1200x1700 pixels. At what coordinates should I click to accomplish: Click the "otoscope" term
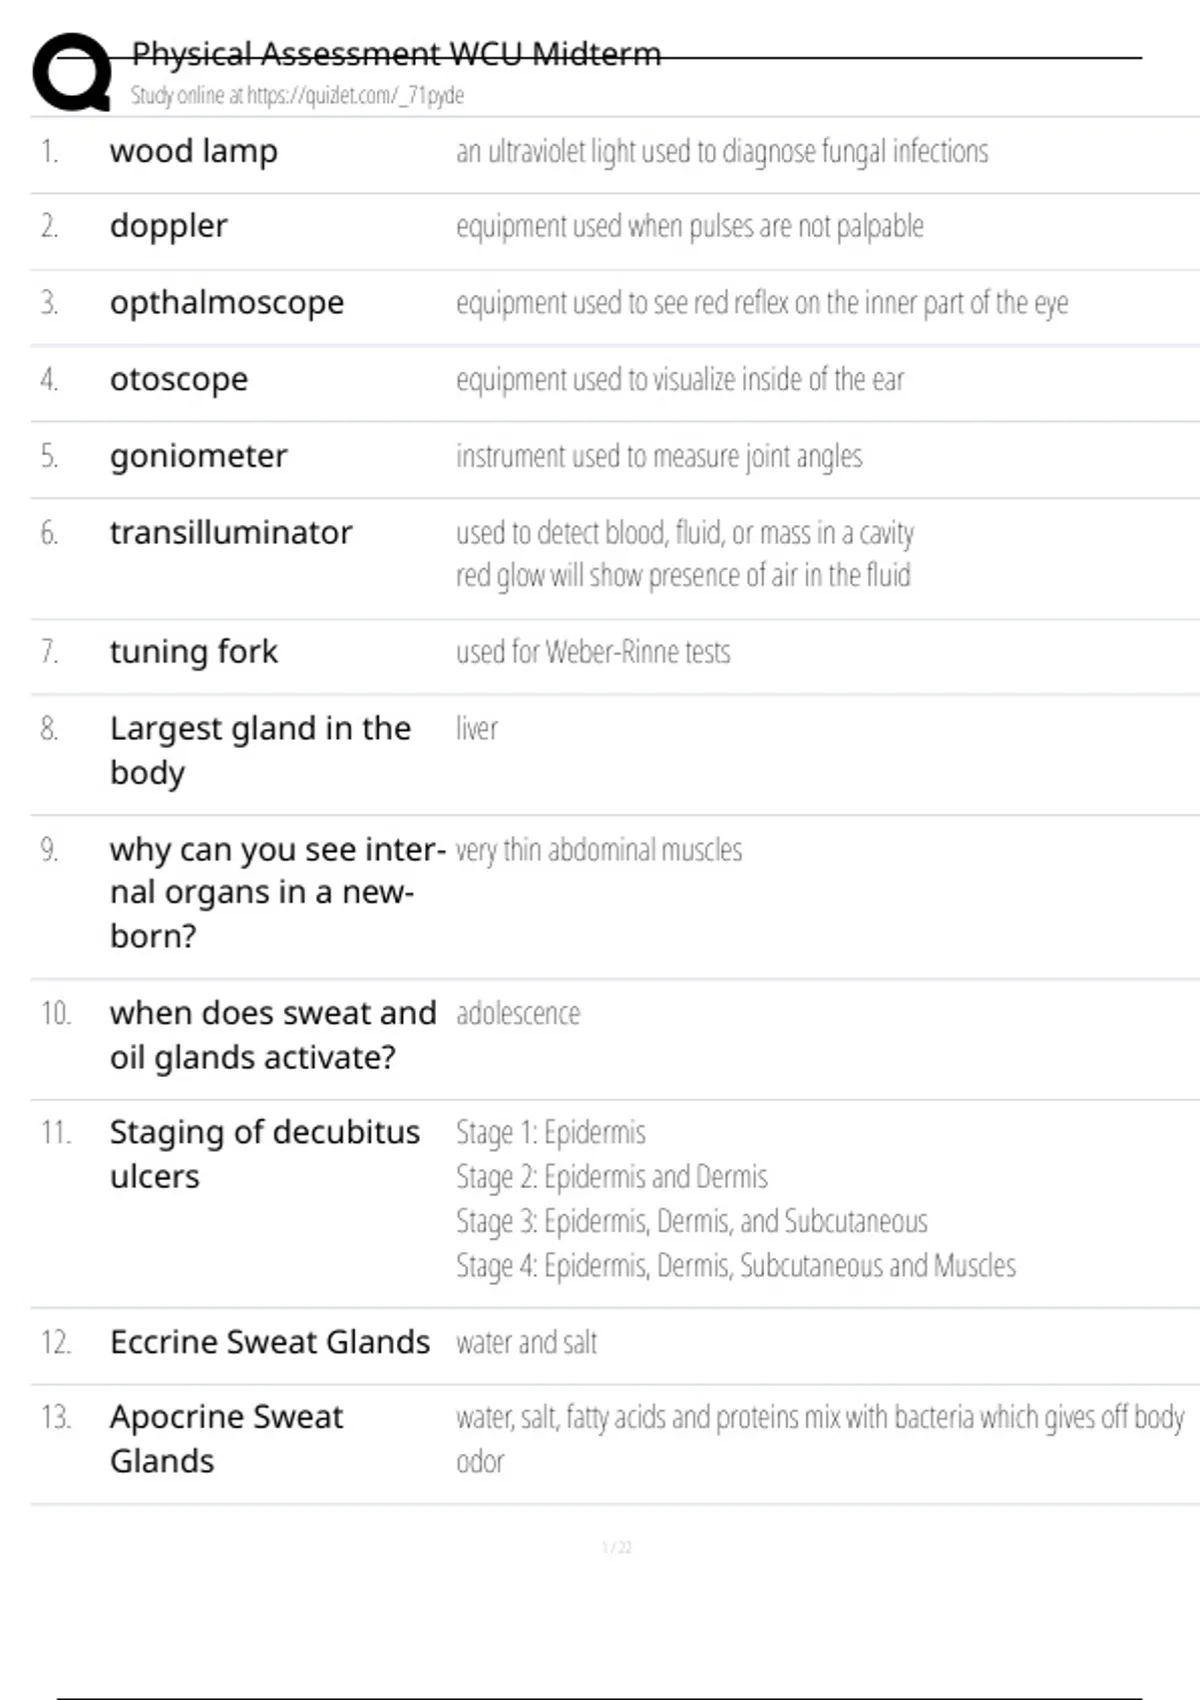[179, 380]
